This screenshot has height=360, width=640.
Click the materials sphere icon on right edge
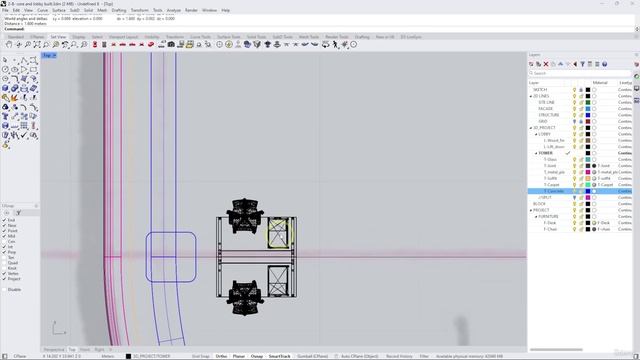point(637,76)
